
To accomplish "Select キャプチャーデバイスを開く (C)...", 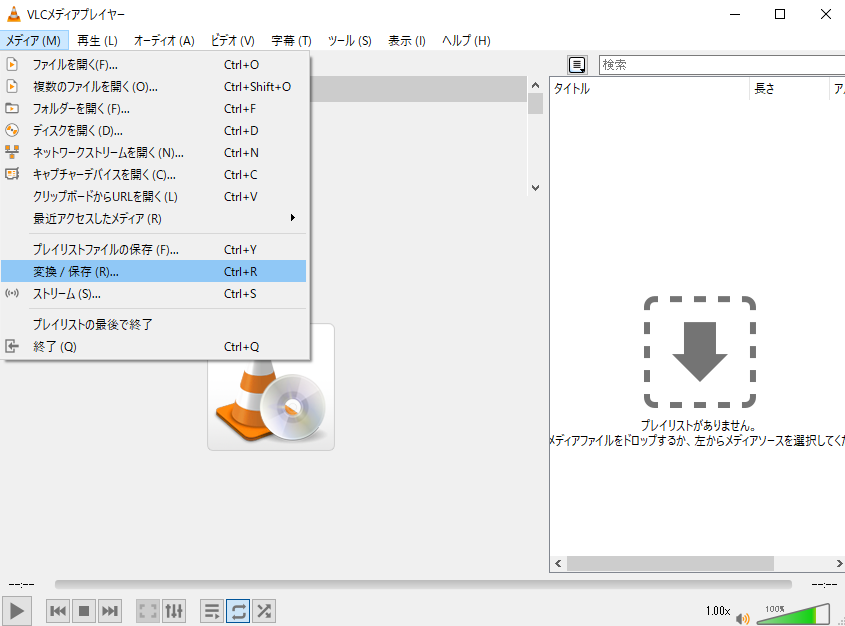I will click(154, 175).
